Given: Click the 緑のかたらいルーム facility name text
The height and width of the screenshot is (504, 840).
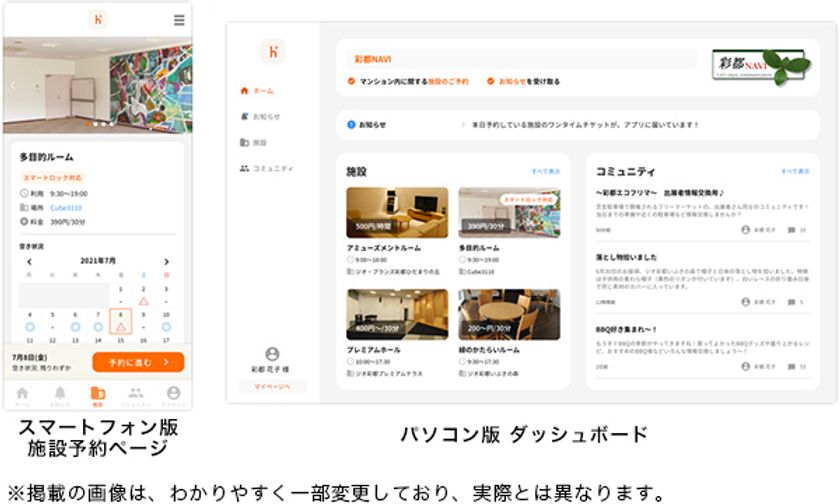Looking at the screenshot, I should click(489, 350).
